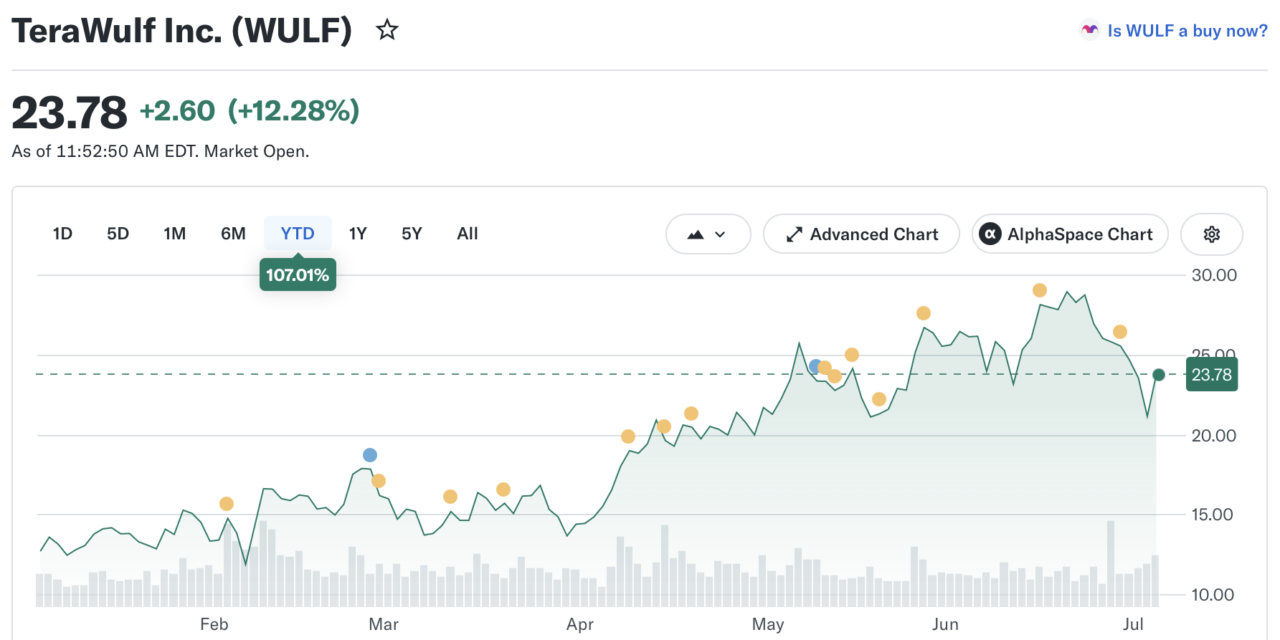Click the 23.78 price label on axis
1280x640 pixels.
point(1212,374)
